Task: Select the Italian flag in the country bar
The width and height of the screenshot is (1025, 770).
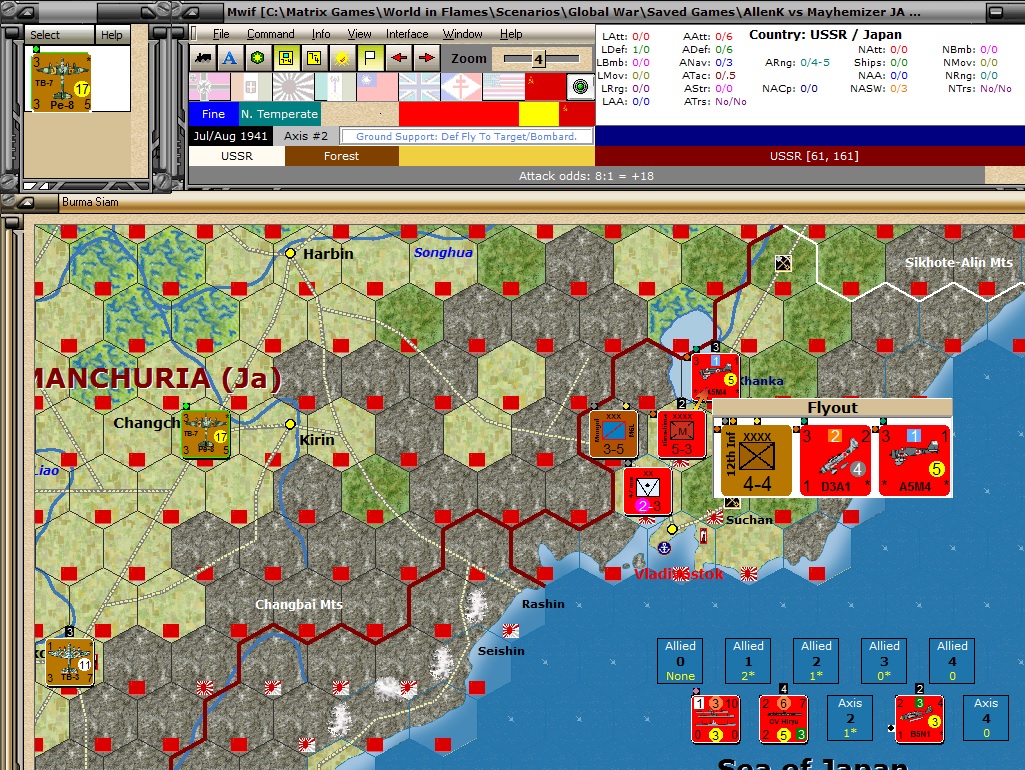Action: (251, 87)
